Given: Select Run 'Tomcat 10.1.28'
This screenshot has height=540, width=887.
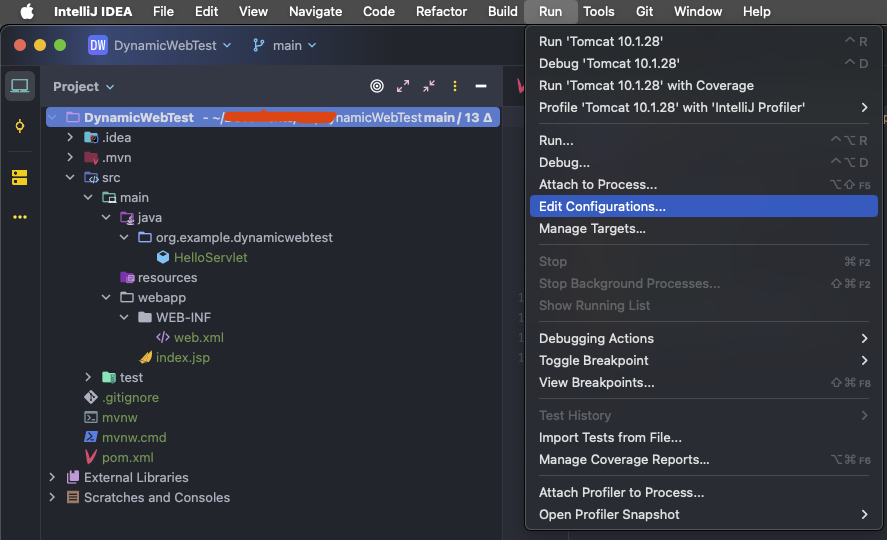Looking at the screenshot, I should [x=704, y=41].
